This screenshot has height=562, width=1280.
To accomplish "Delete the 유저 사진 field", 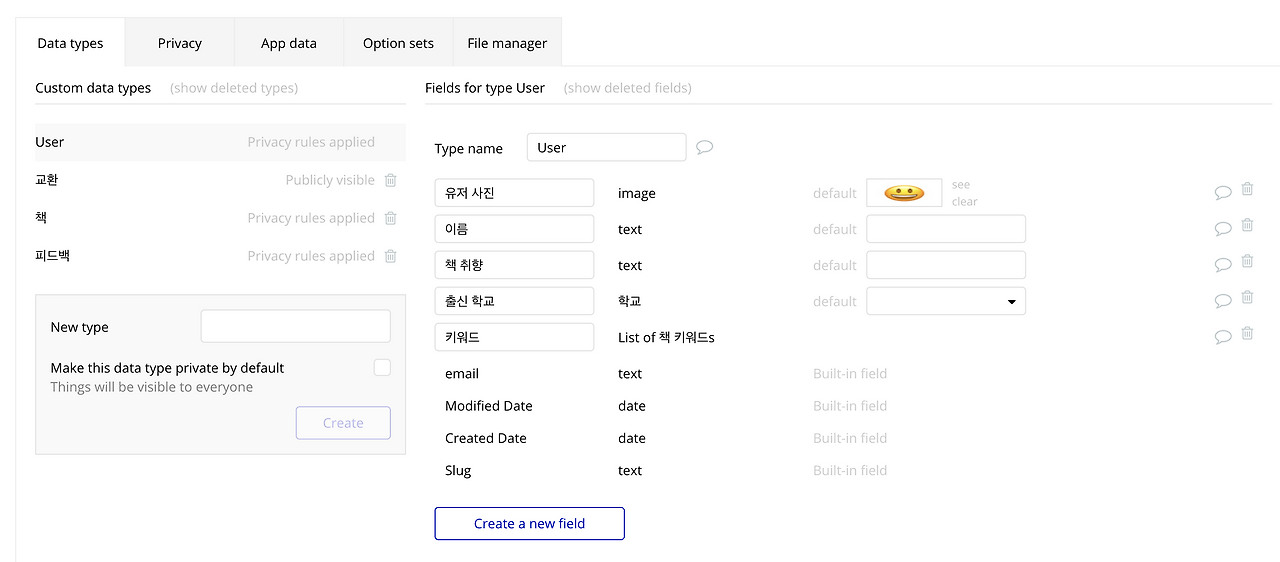I will (x=1247, y=189).
